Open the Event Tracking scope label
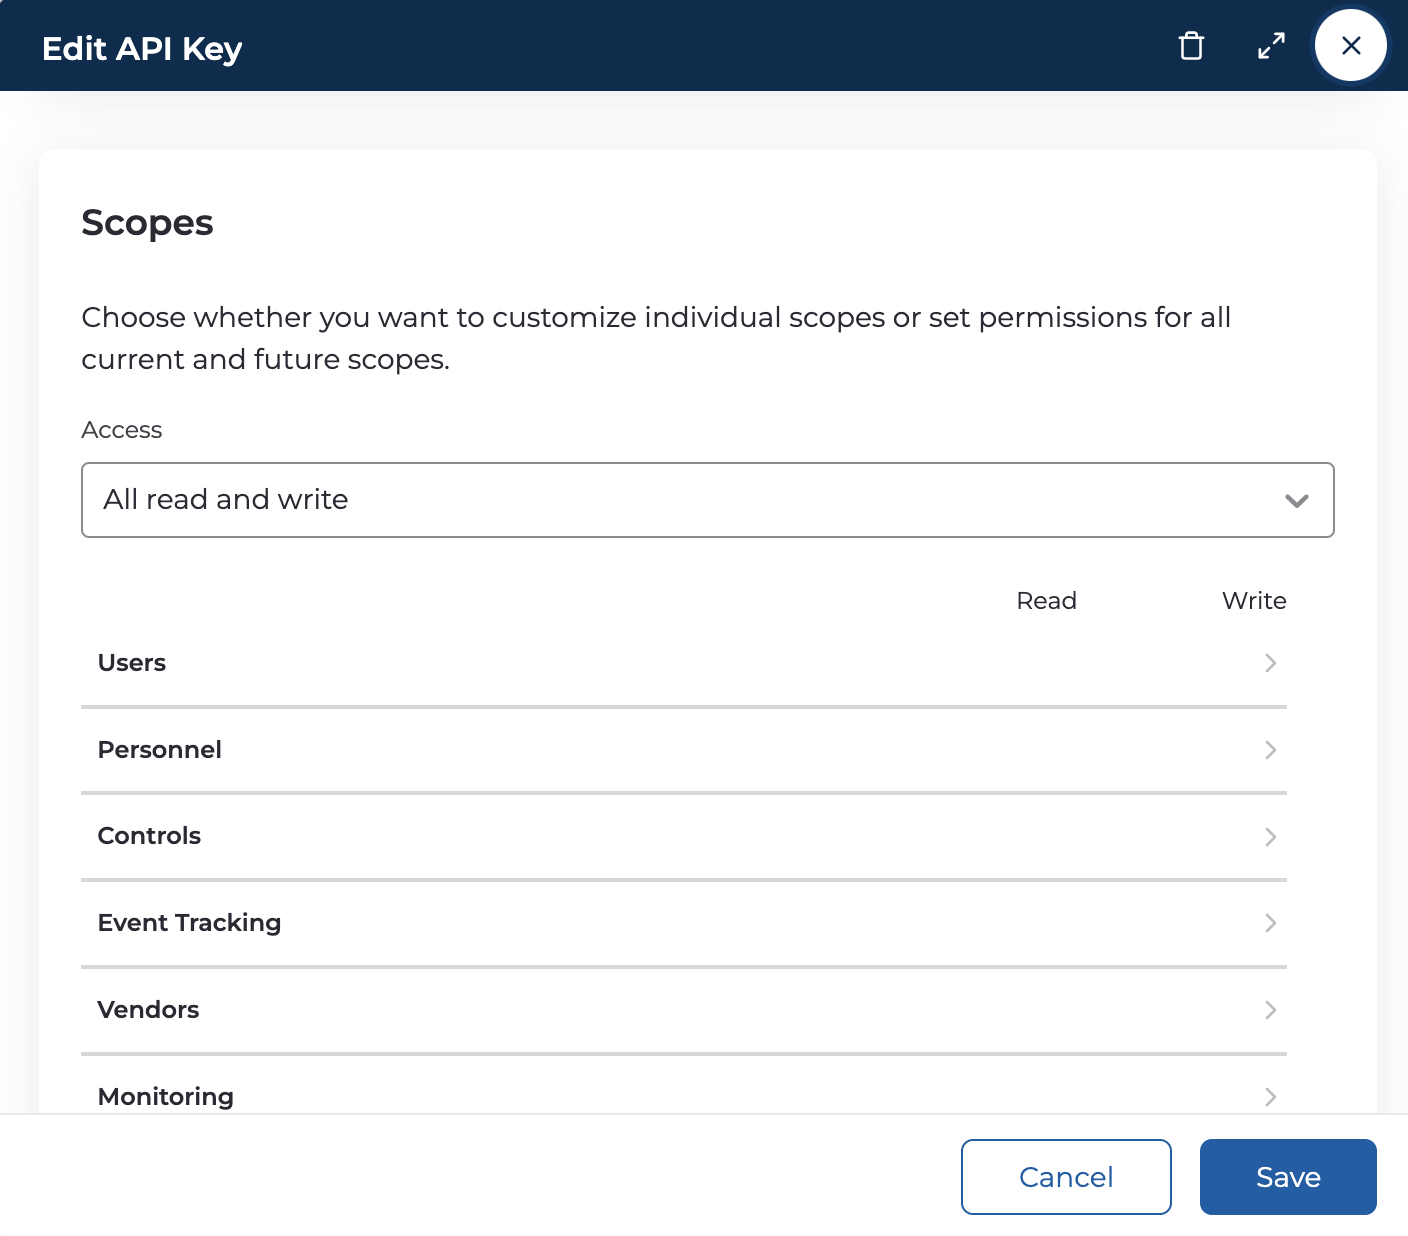Screen dimensions: 1408x1236 189,923
